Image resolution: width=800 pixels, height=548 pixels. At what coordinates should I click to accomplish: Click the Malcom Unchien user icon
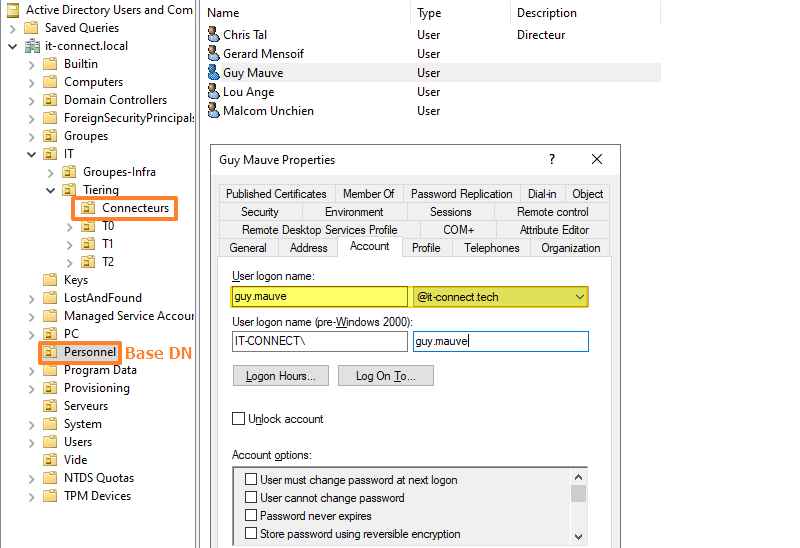(214, 110)
